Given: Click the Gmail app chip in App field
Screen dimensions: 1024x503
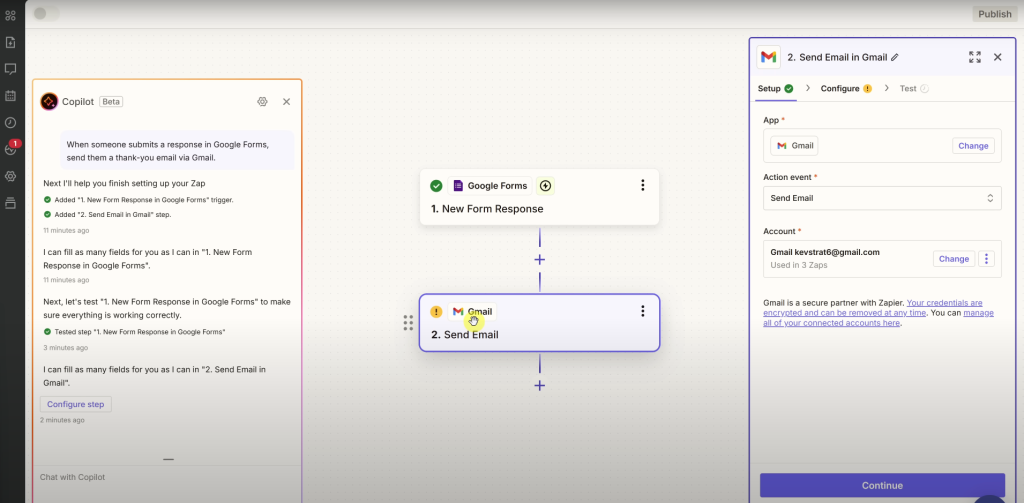Looking at the screenshot, I should [794, 146].
